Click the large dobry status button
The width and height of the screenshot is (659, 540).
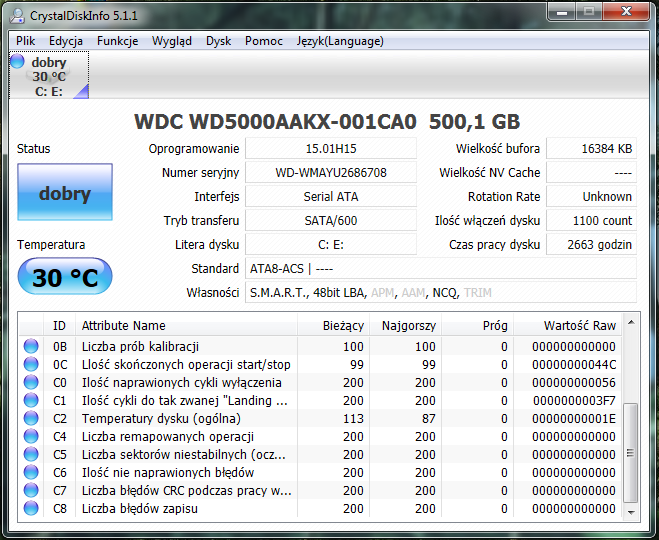[65, 192]
